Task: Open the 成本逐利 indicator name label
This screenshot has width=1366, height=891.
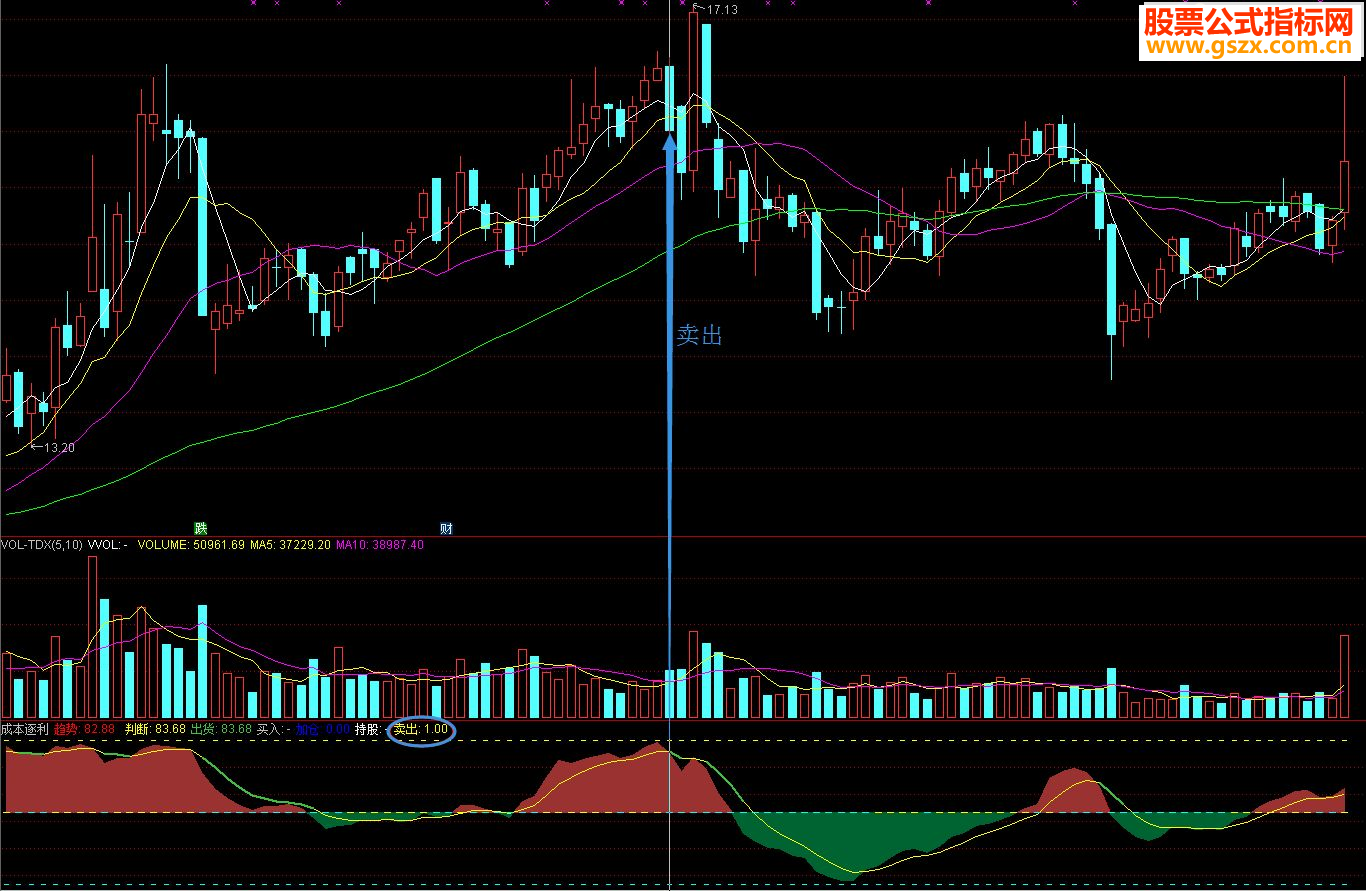Action: [x=25, y=729]
